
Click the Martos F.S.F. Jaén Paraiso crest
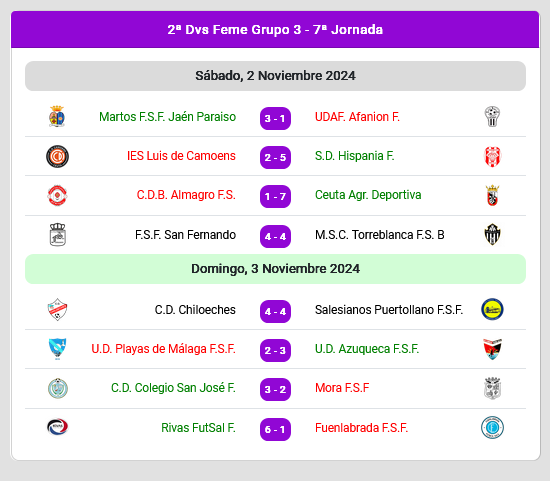pyautogui.click(x=57, y=116)
